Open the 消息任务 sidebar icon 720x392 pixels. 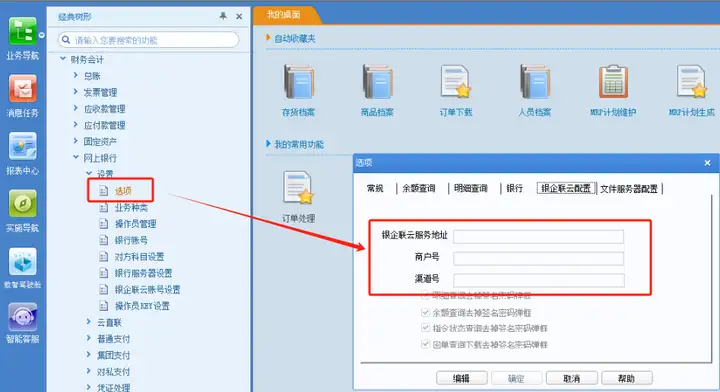tap(22, 89)
